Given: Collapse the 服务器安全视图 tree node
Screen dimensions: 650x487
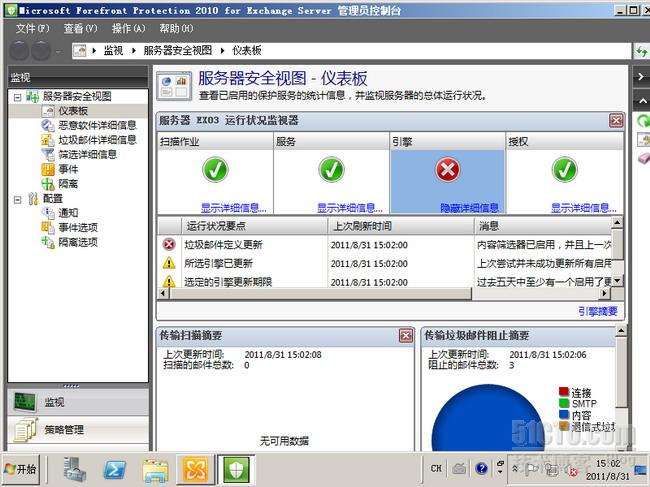Looking at the screenshot, I should (x=17, y=98).
